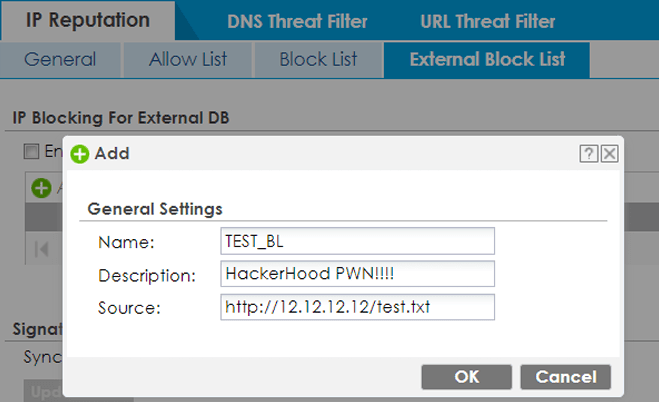
Task: Click the green add icon in the list toolbar
Action: 41,187
